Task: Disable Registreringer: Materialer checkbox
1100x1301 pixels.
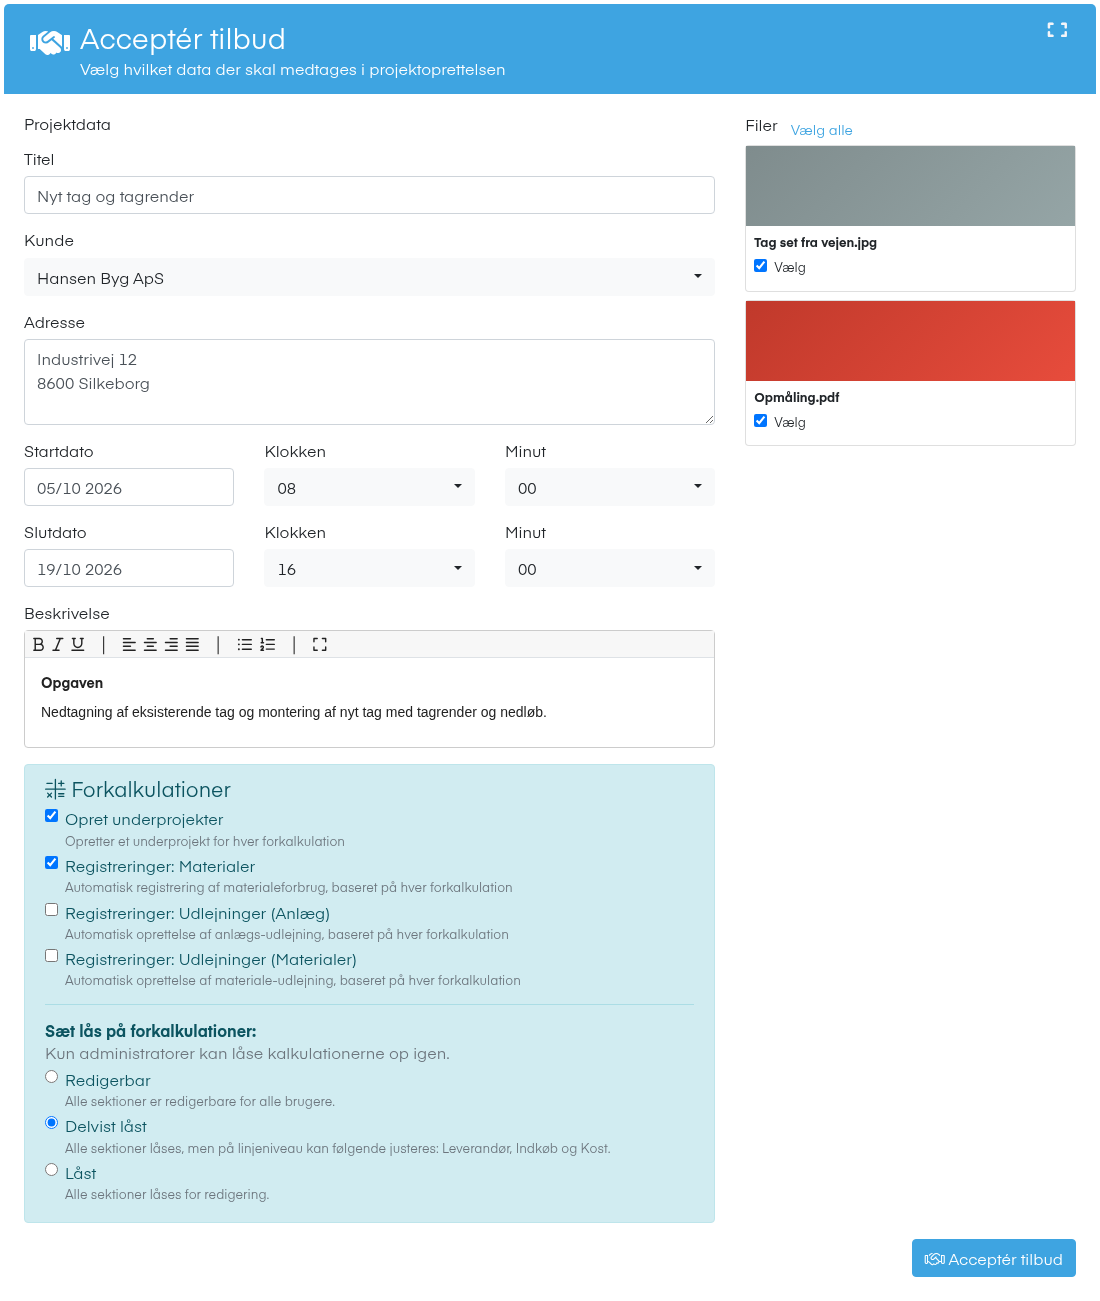Action: tap(52, 863)
